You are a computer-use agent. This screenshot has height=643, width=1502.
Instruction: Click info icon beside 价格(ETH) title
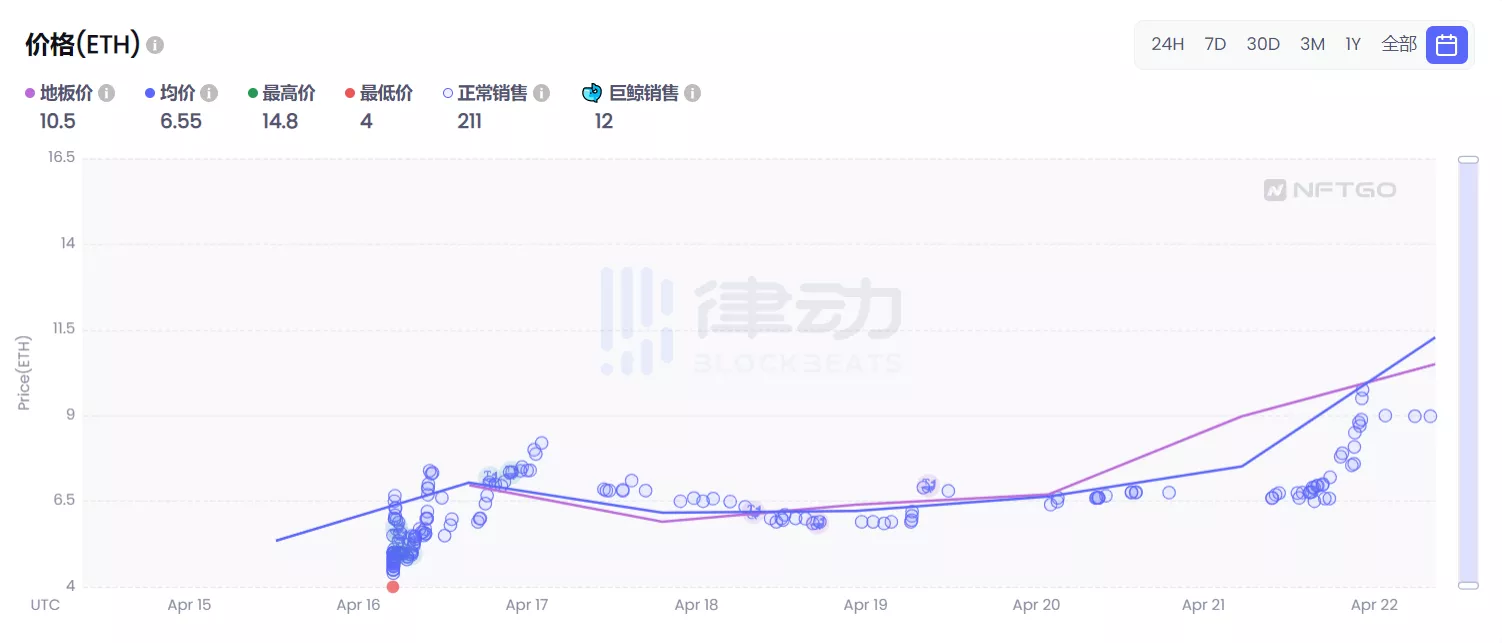click(x=155, y=45)
